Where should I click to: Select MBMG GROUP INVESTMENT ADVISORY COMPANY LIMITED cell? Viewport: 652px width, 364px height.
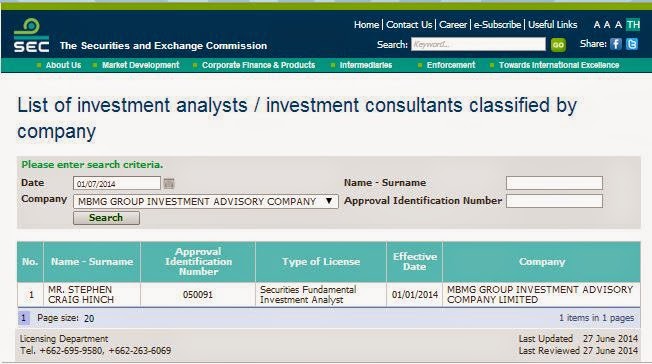pyautogui.click(x=542, y=295)
